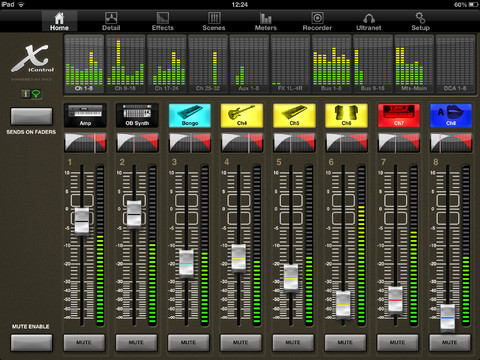Viewport: 480px width, 360px height.
Task: Click the channel 7 pan control
Action: (399, 143)
